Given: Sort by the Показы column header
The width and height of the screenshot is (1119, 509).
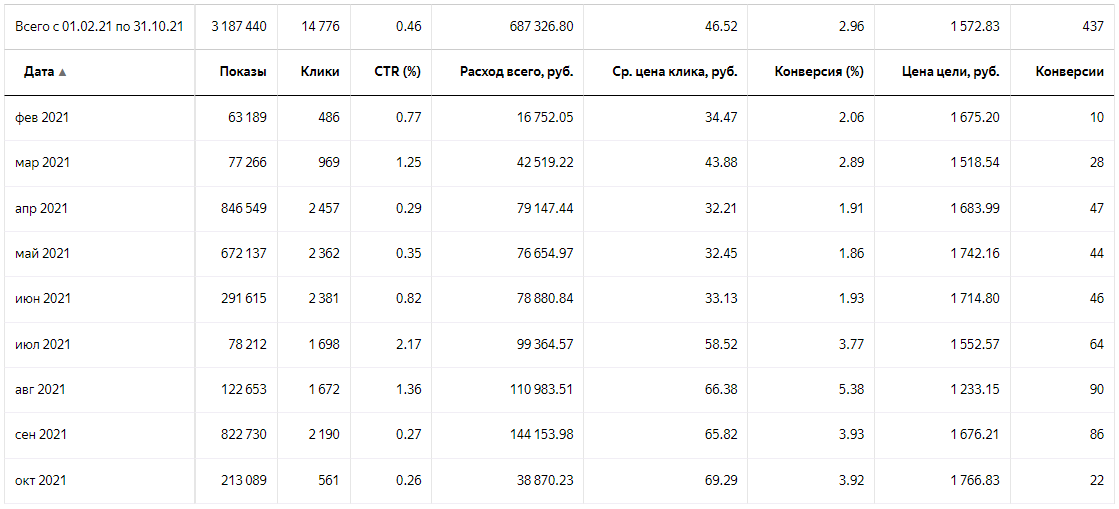Looking at the screenshot, I should pyautogui.click(x=244, y=72).
